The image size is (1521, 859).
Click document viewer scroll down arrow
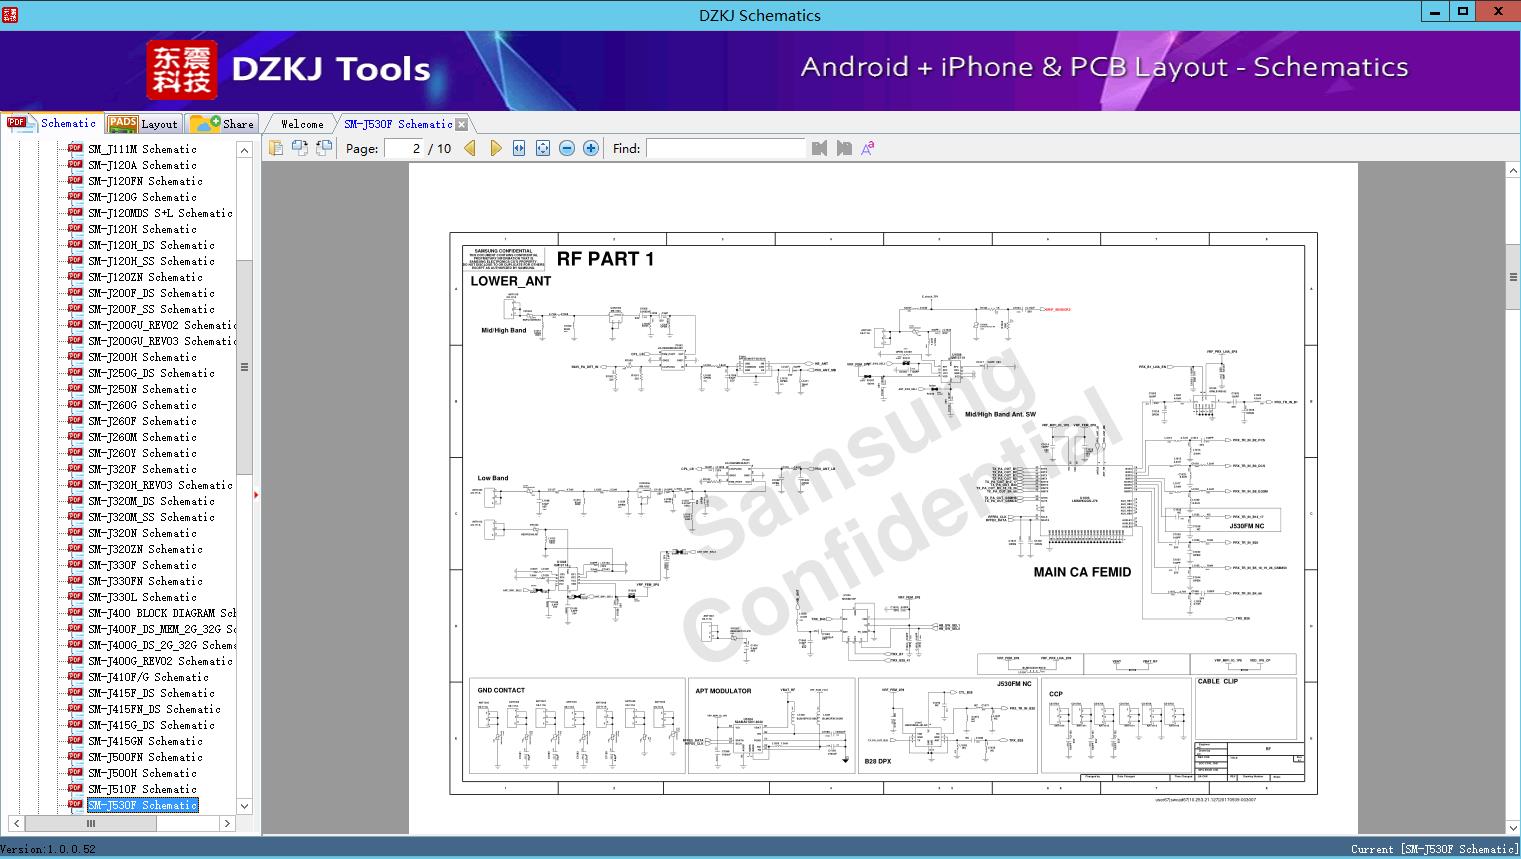(1513, 827)
